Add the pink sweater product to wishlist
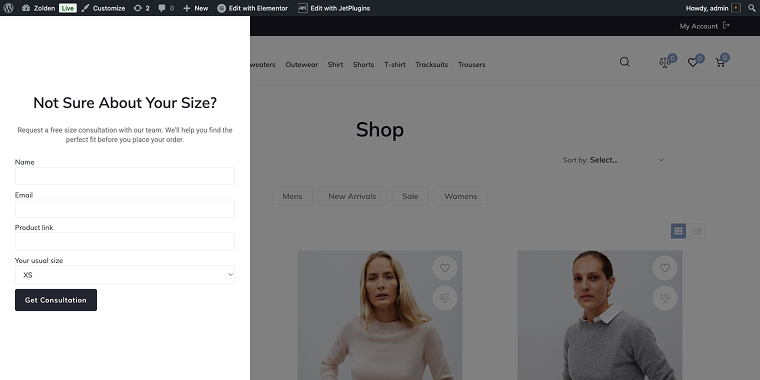This screenshot has height=380, width=760. (x=445, y=268)
